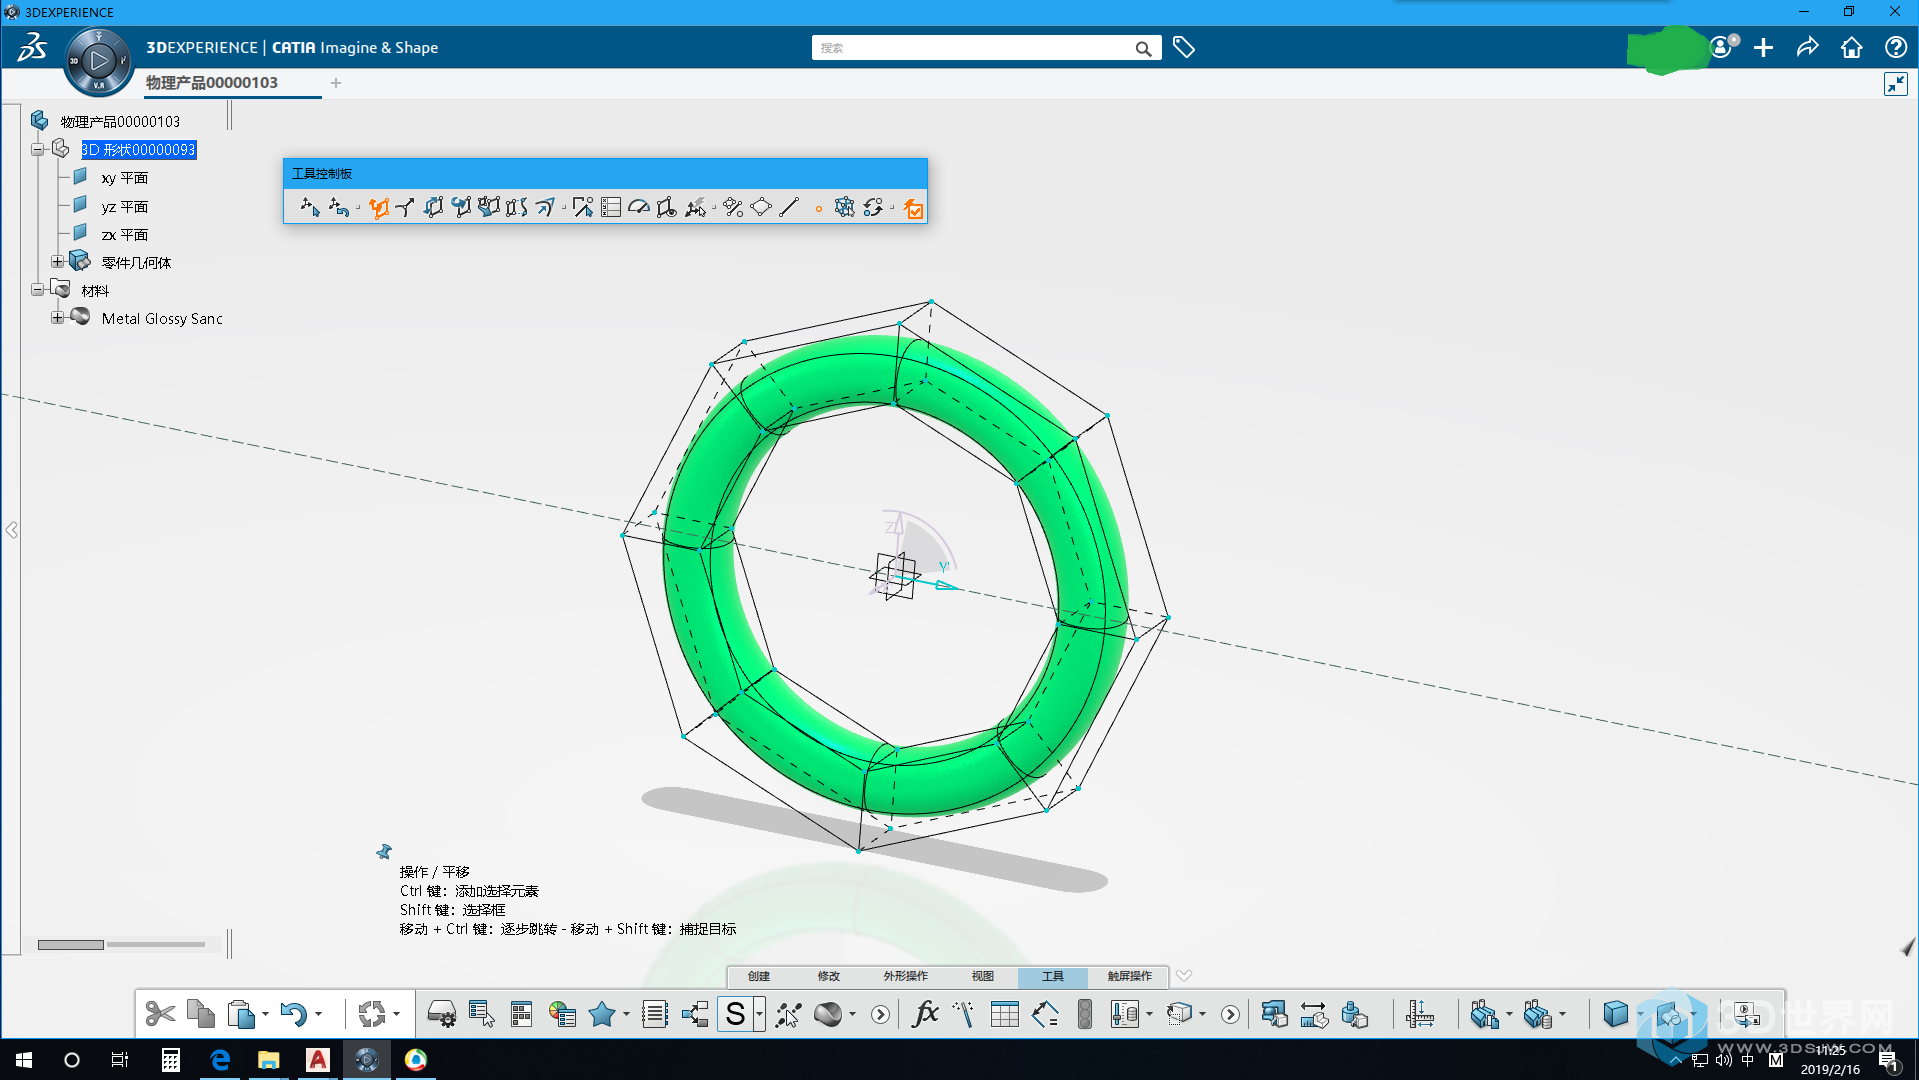This screenshot has height=1080, width=1919.
Task: Click the compass translate tool in palette
Action: point(310,207)
